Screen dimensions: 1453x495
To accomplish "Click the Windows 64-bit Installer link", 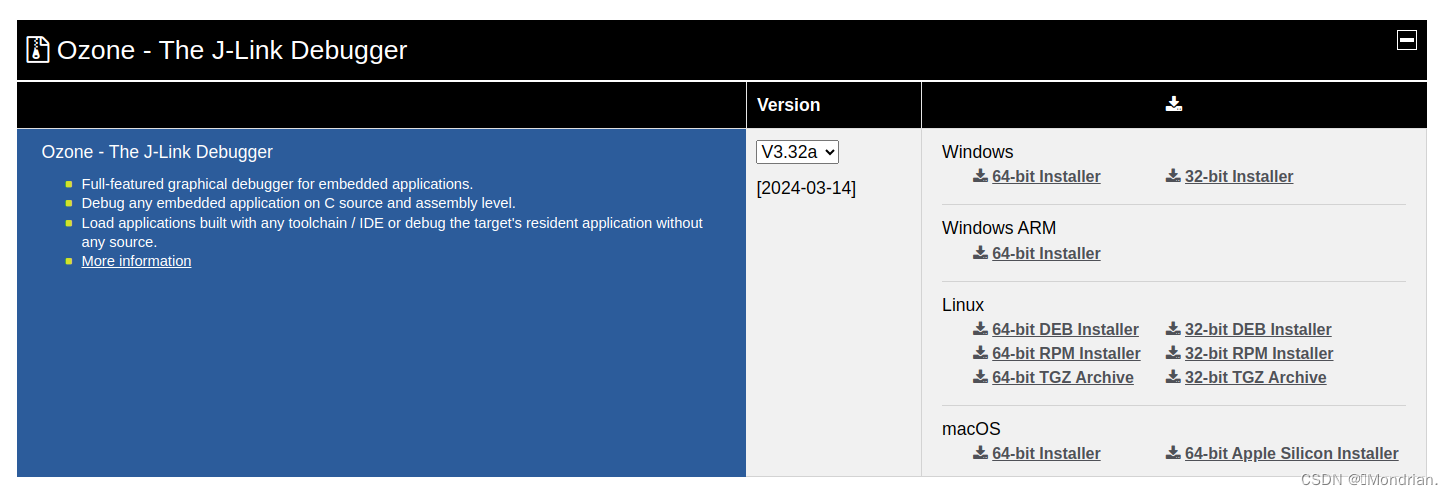I will [1046, 176].
